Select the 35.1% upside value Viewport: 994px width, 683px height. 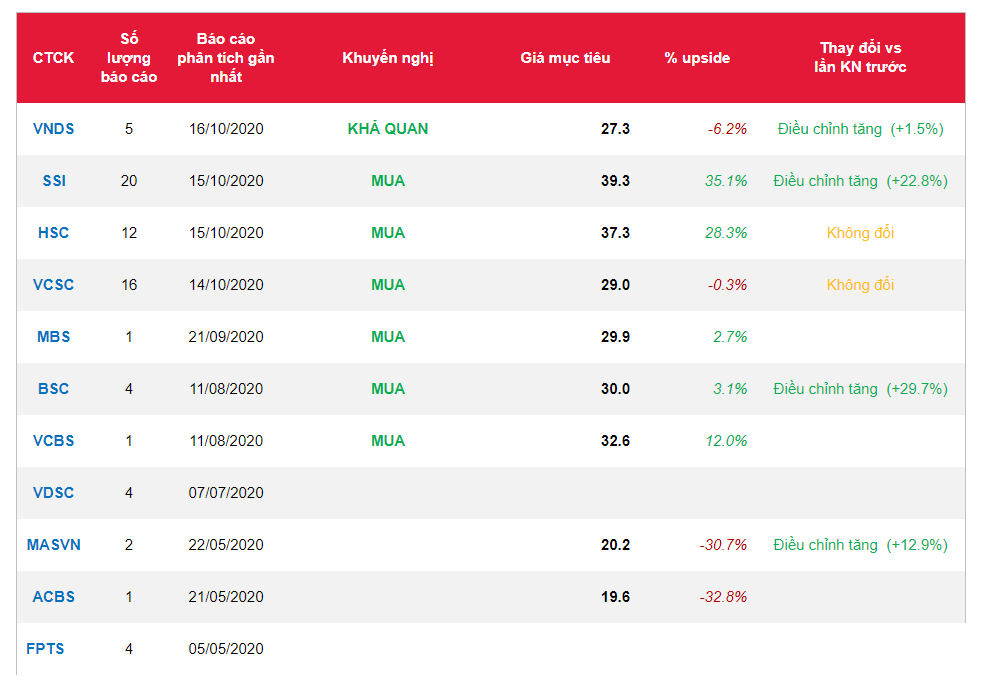pos(726,181)
